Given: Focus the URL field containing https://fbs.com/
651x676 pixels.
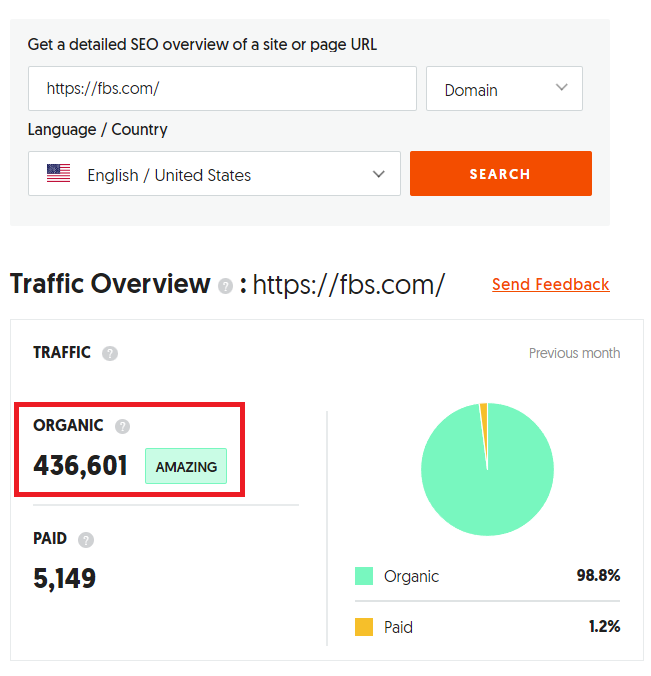Looking at the screenshot, I should (x=222, y=89).
